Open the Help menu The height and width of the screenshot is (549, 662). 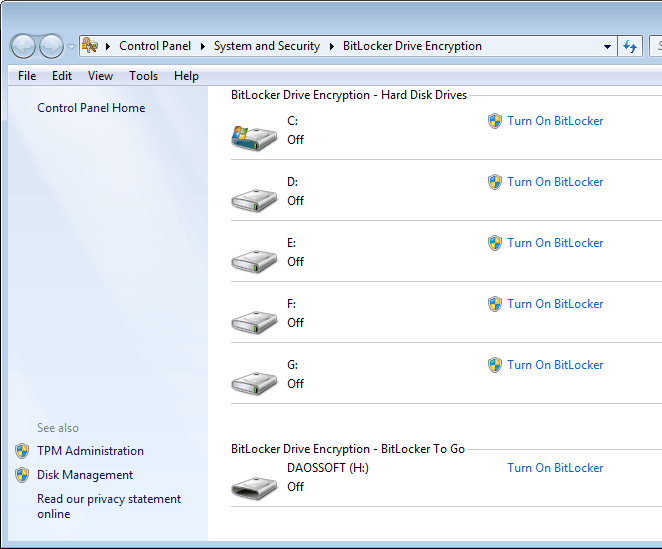(x=186, y=76)
